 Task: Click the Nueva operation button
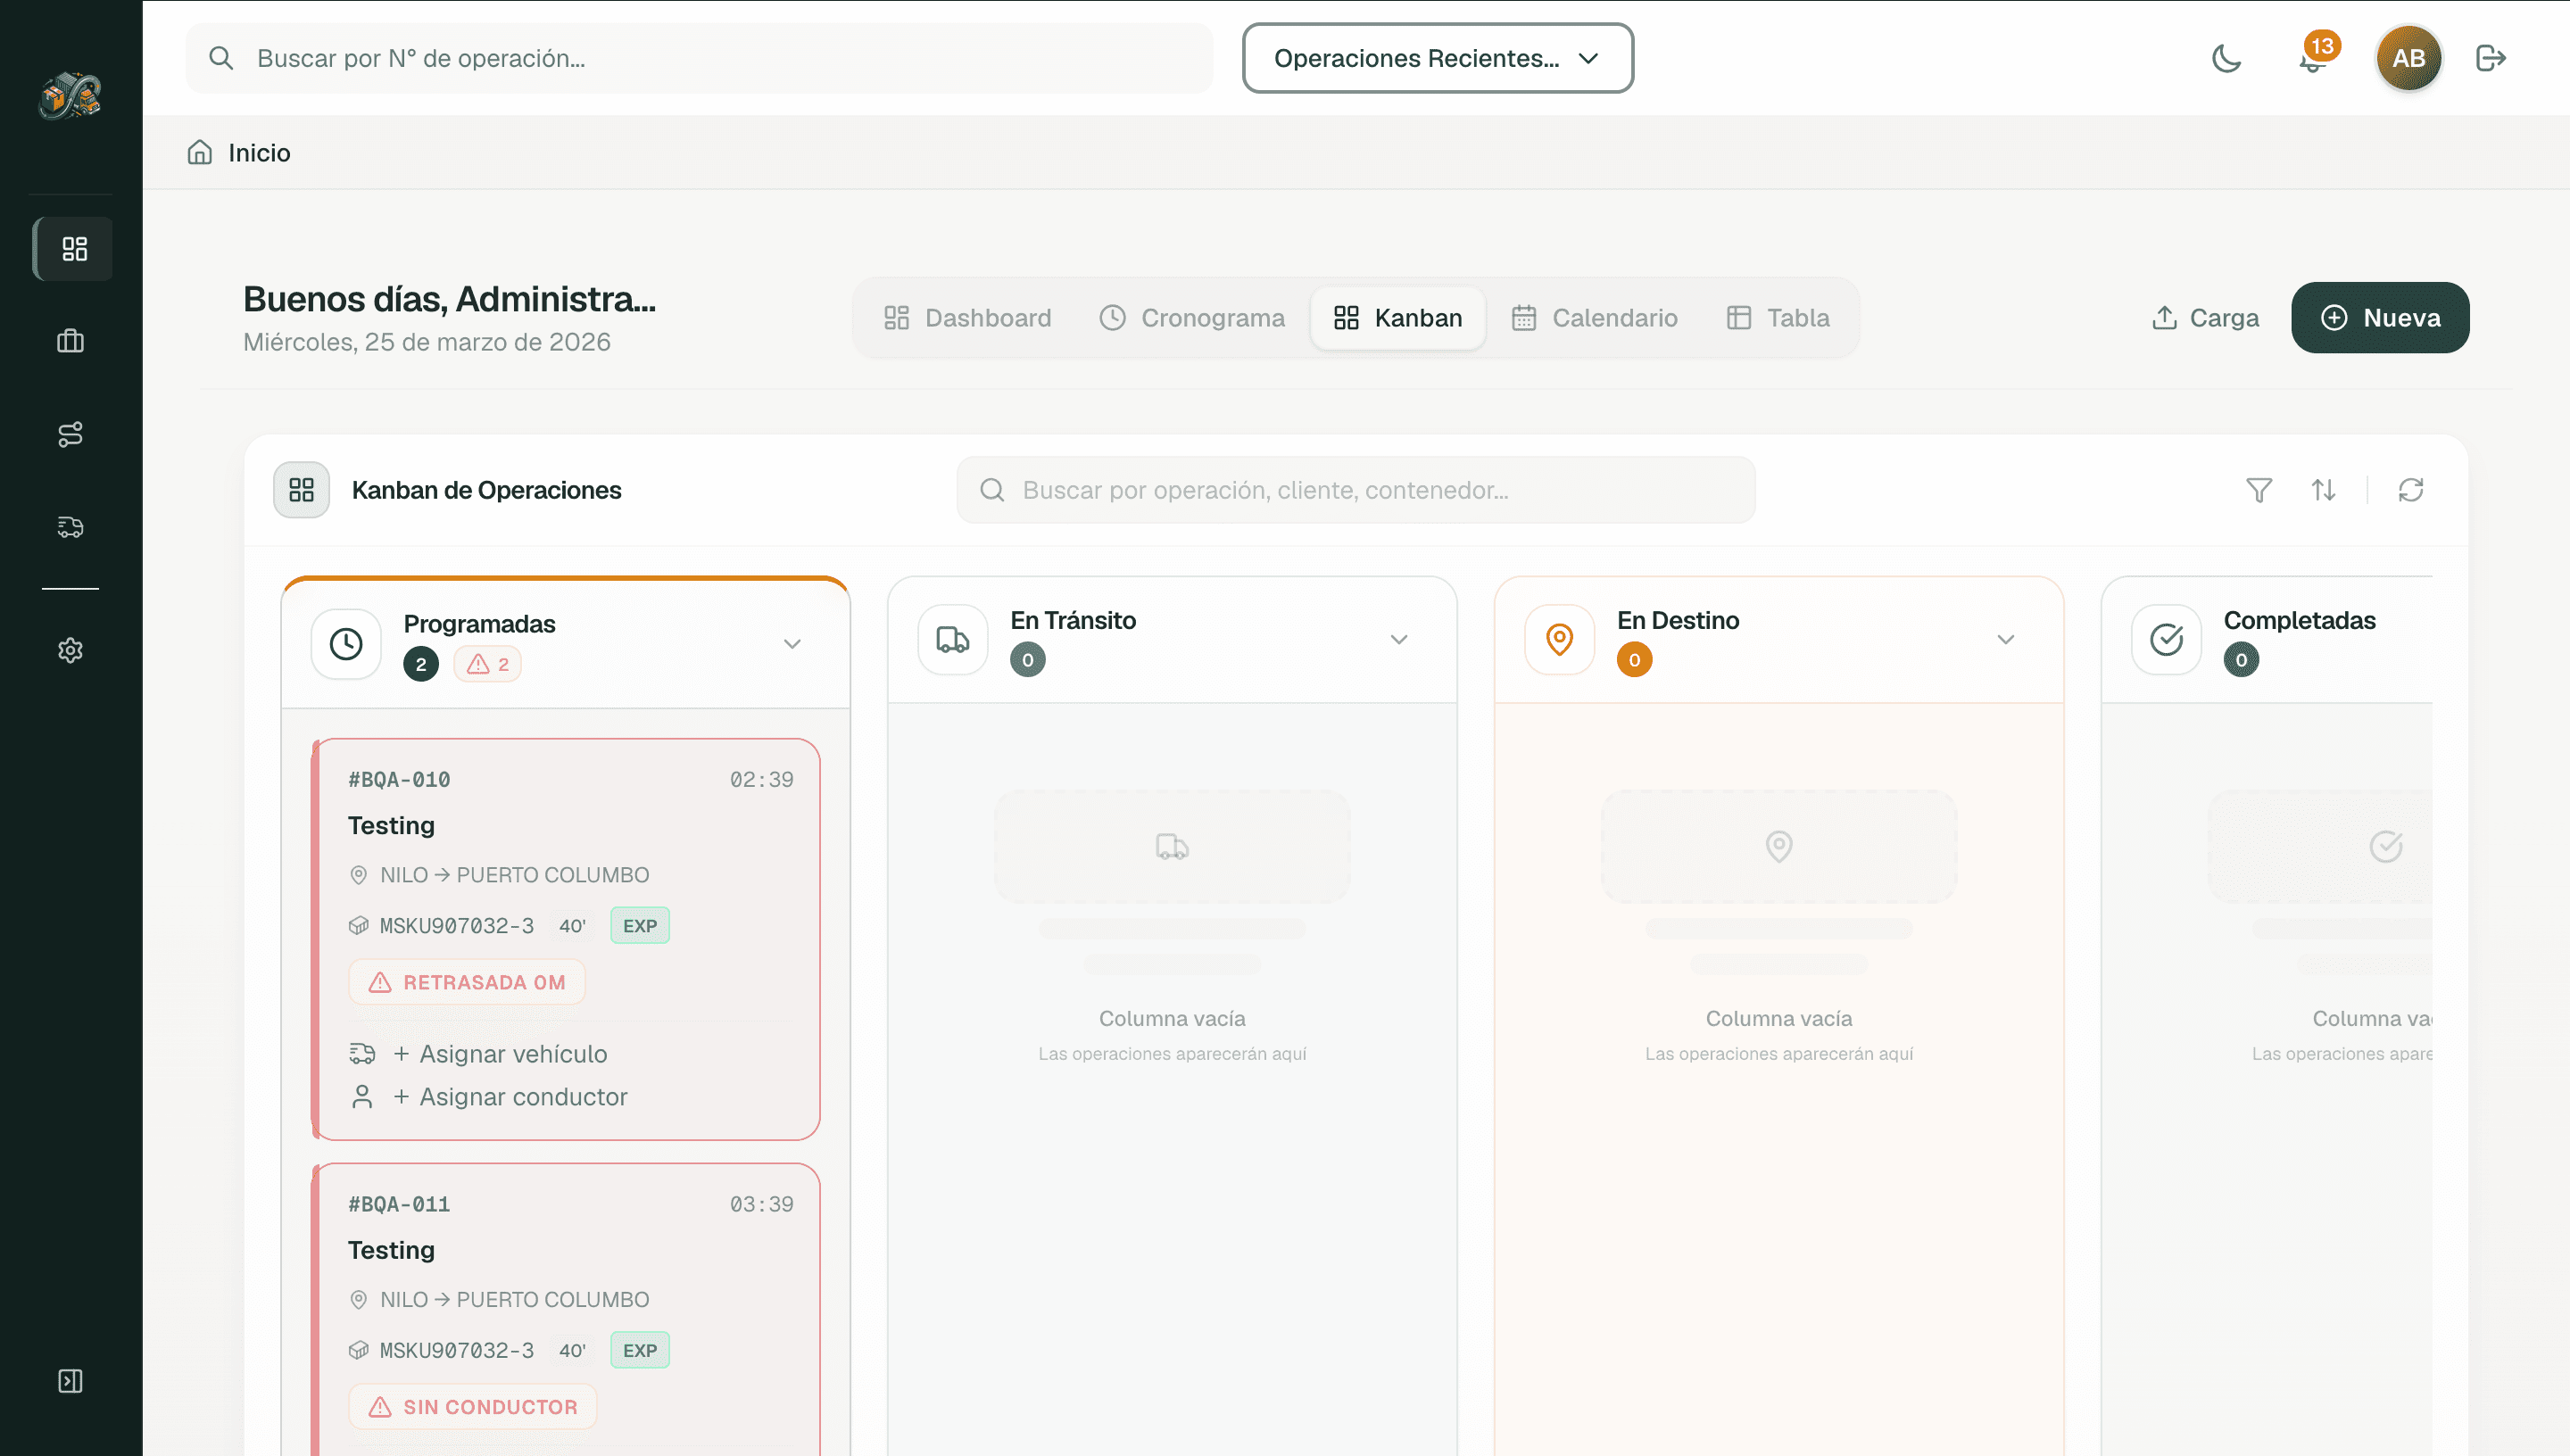pyautogui.click(x=2380, y=318)
